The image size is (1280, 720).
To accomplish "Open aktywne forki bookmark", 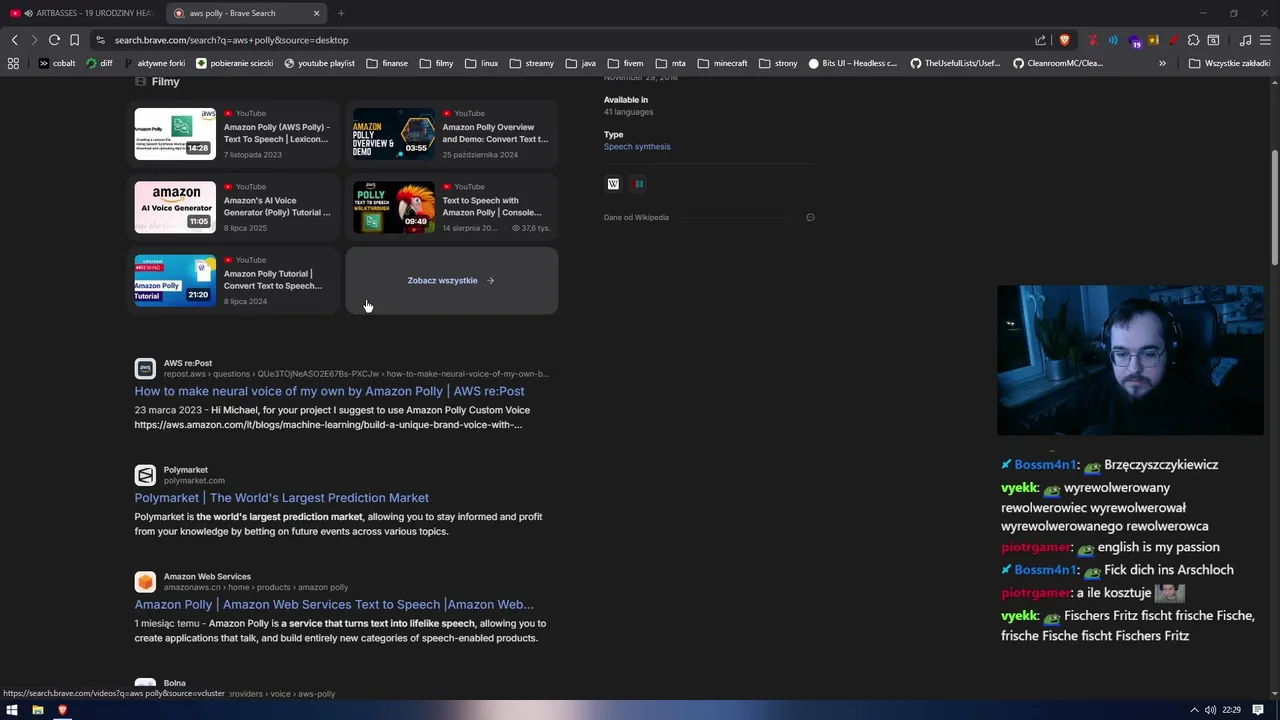I will (154, 63).
